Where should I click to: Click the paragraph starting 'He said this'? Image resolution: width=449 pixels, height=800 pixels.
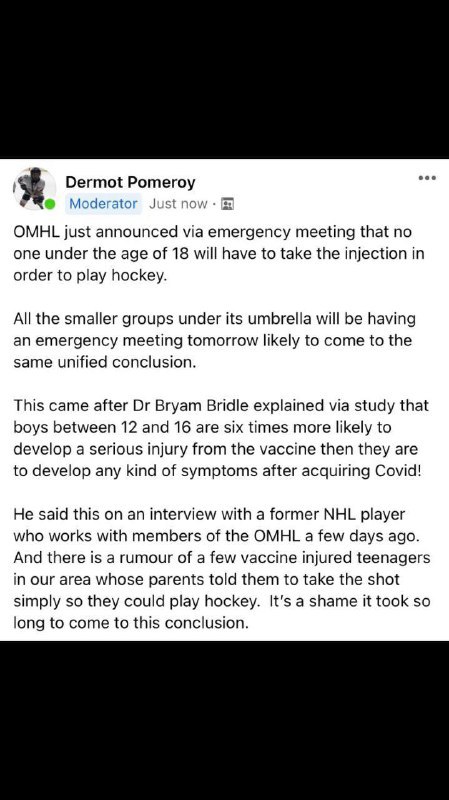tap(222, 568)
